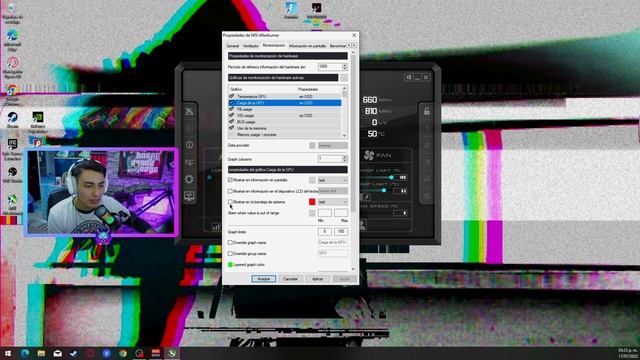The image size is (640, 360).
Task: Toggle the VID usage graph checkmark
Action: pyautogui.click(x=231, y=116)
